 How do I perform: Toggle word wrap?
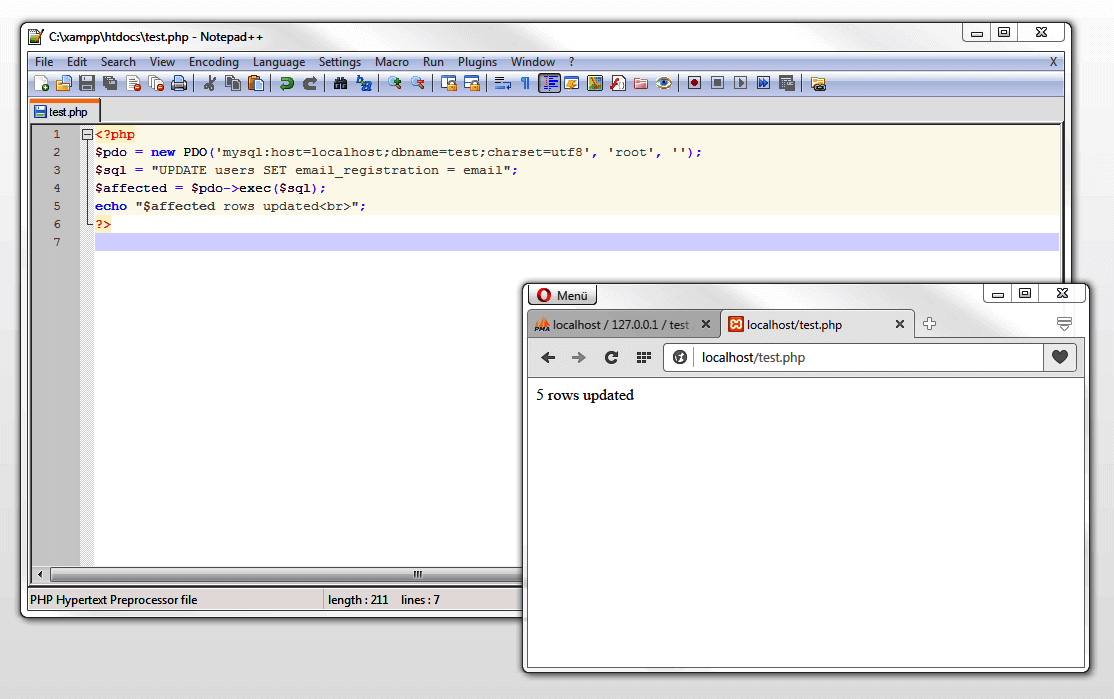[x=502, y=83]
